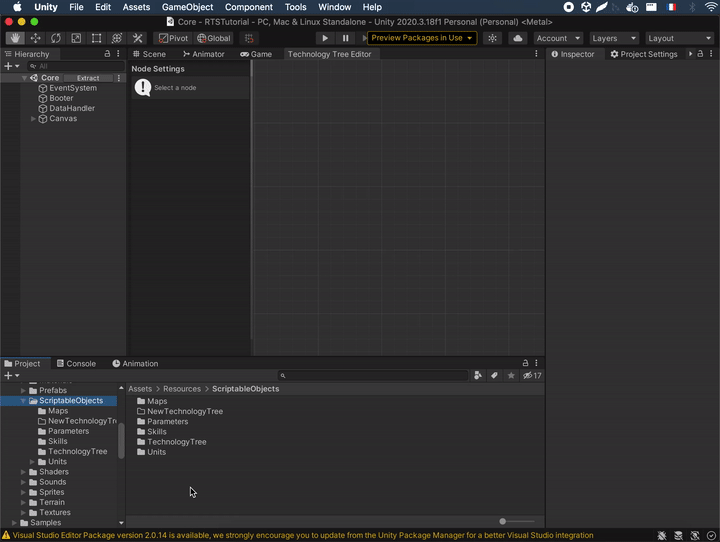Open lighting settings sun icon
Viewport: 720px width, 542px height.
pos(492,38)
